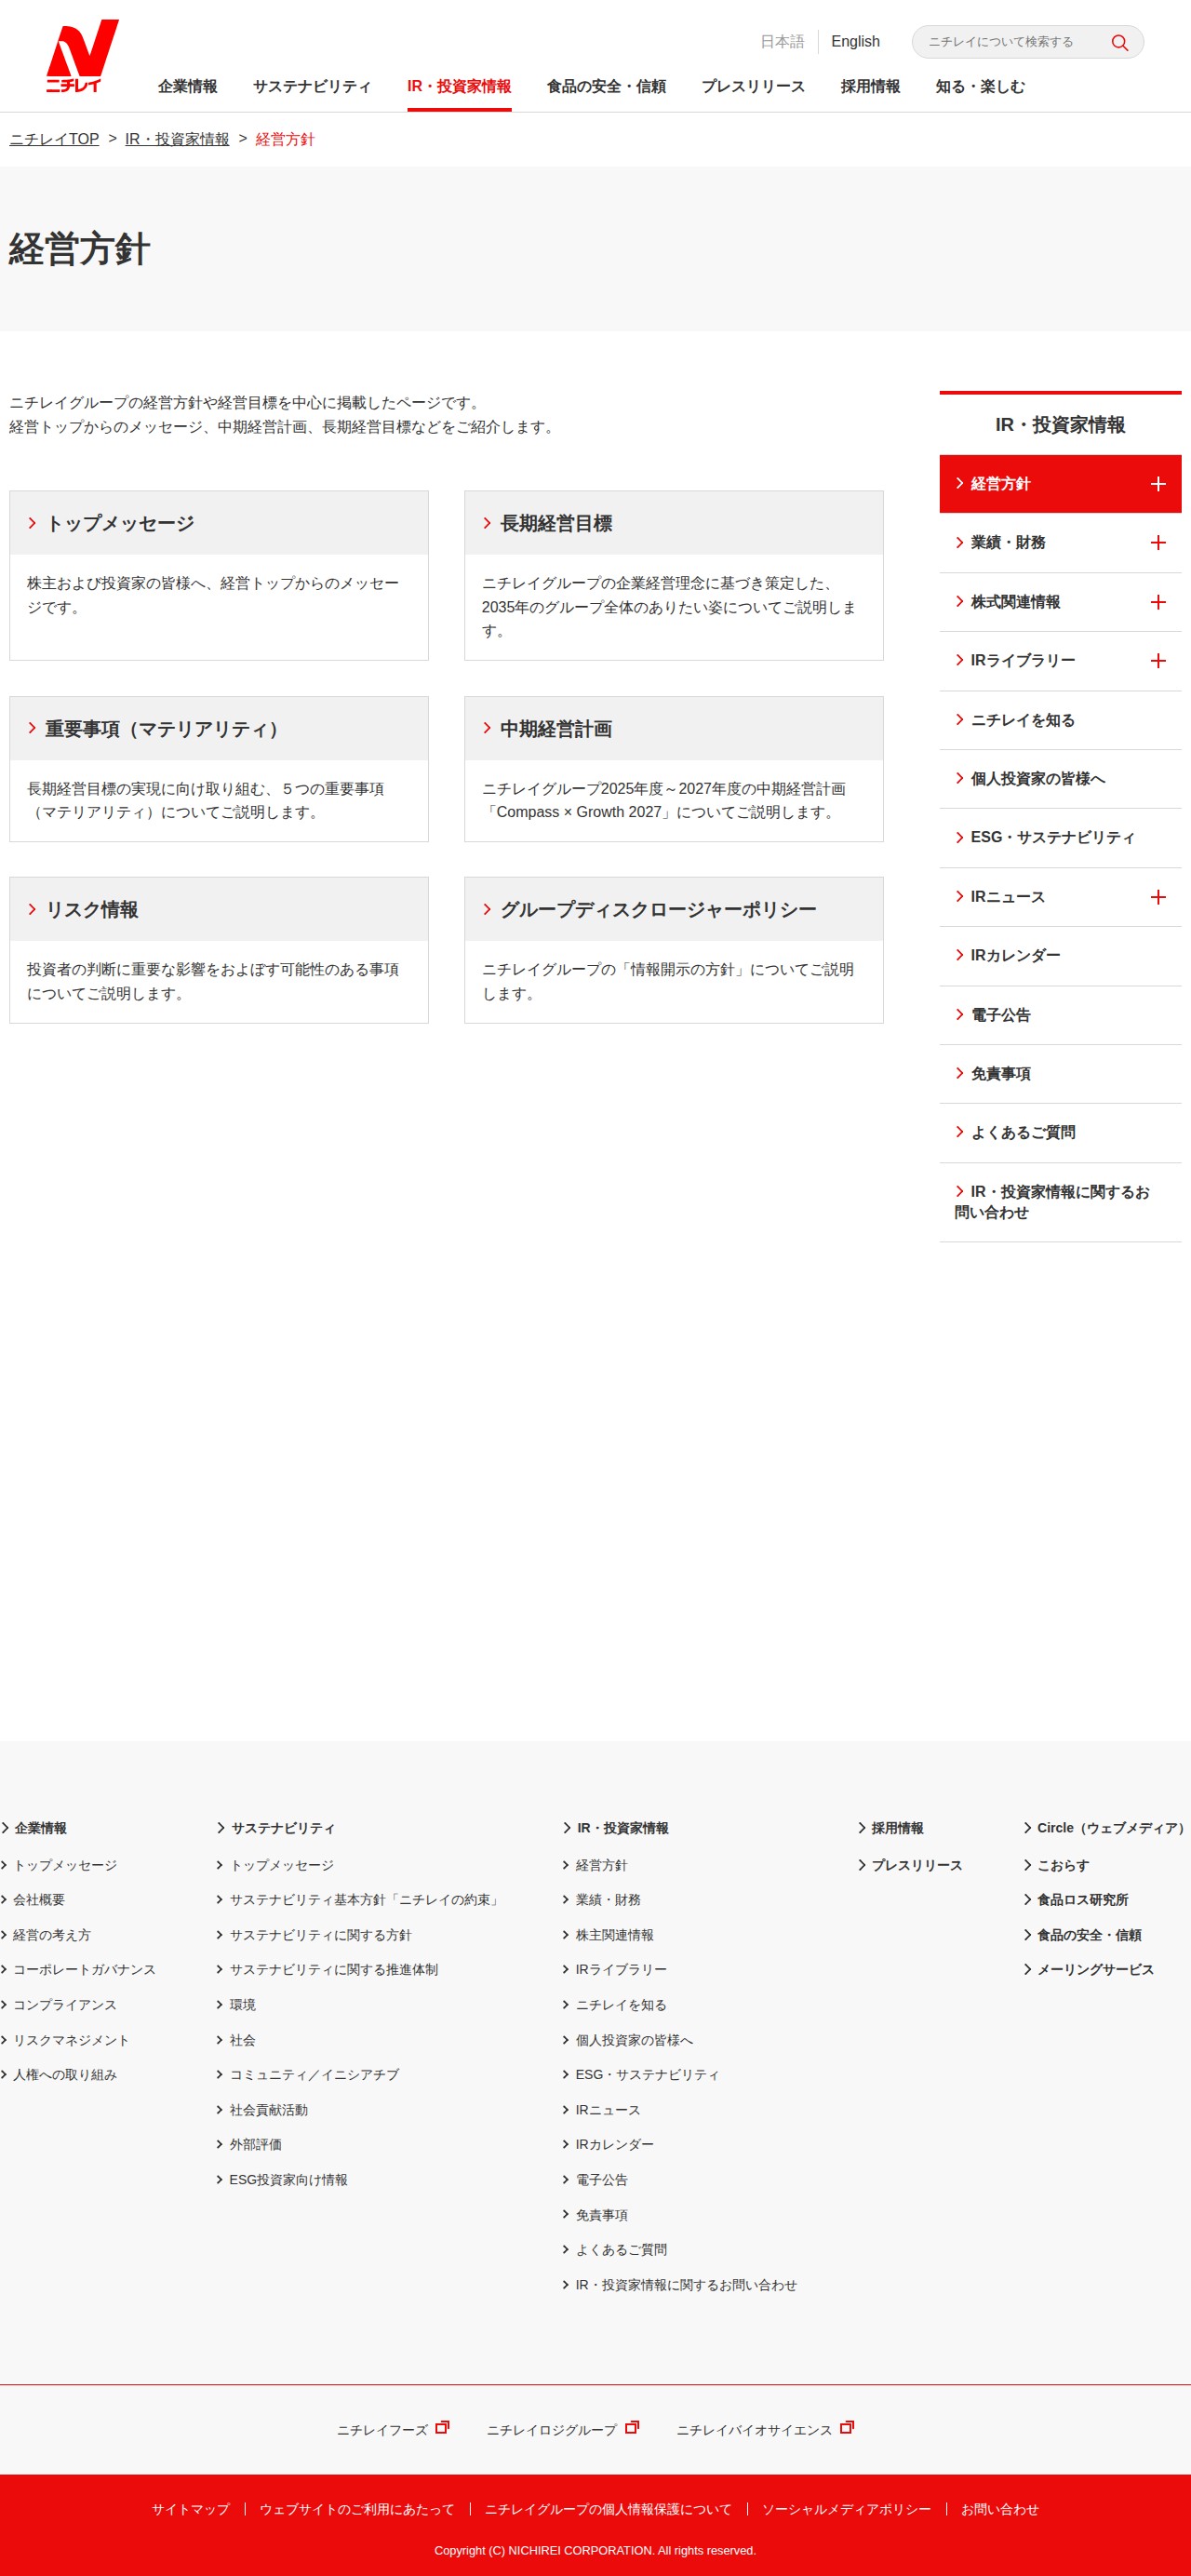The width and height of the screenshot is (1191, 2576).
Task: Open footer 人権への取り組み link
Action: [64, 2075]
